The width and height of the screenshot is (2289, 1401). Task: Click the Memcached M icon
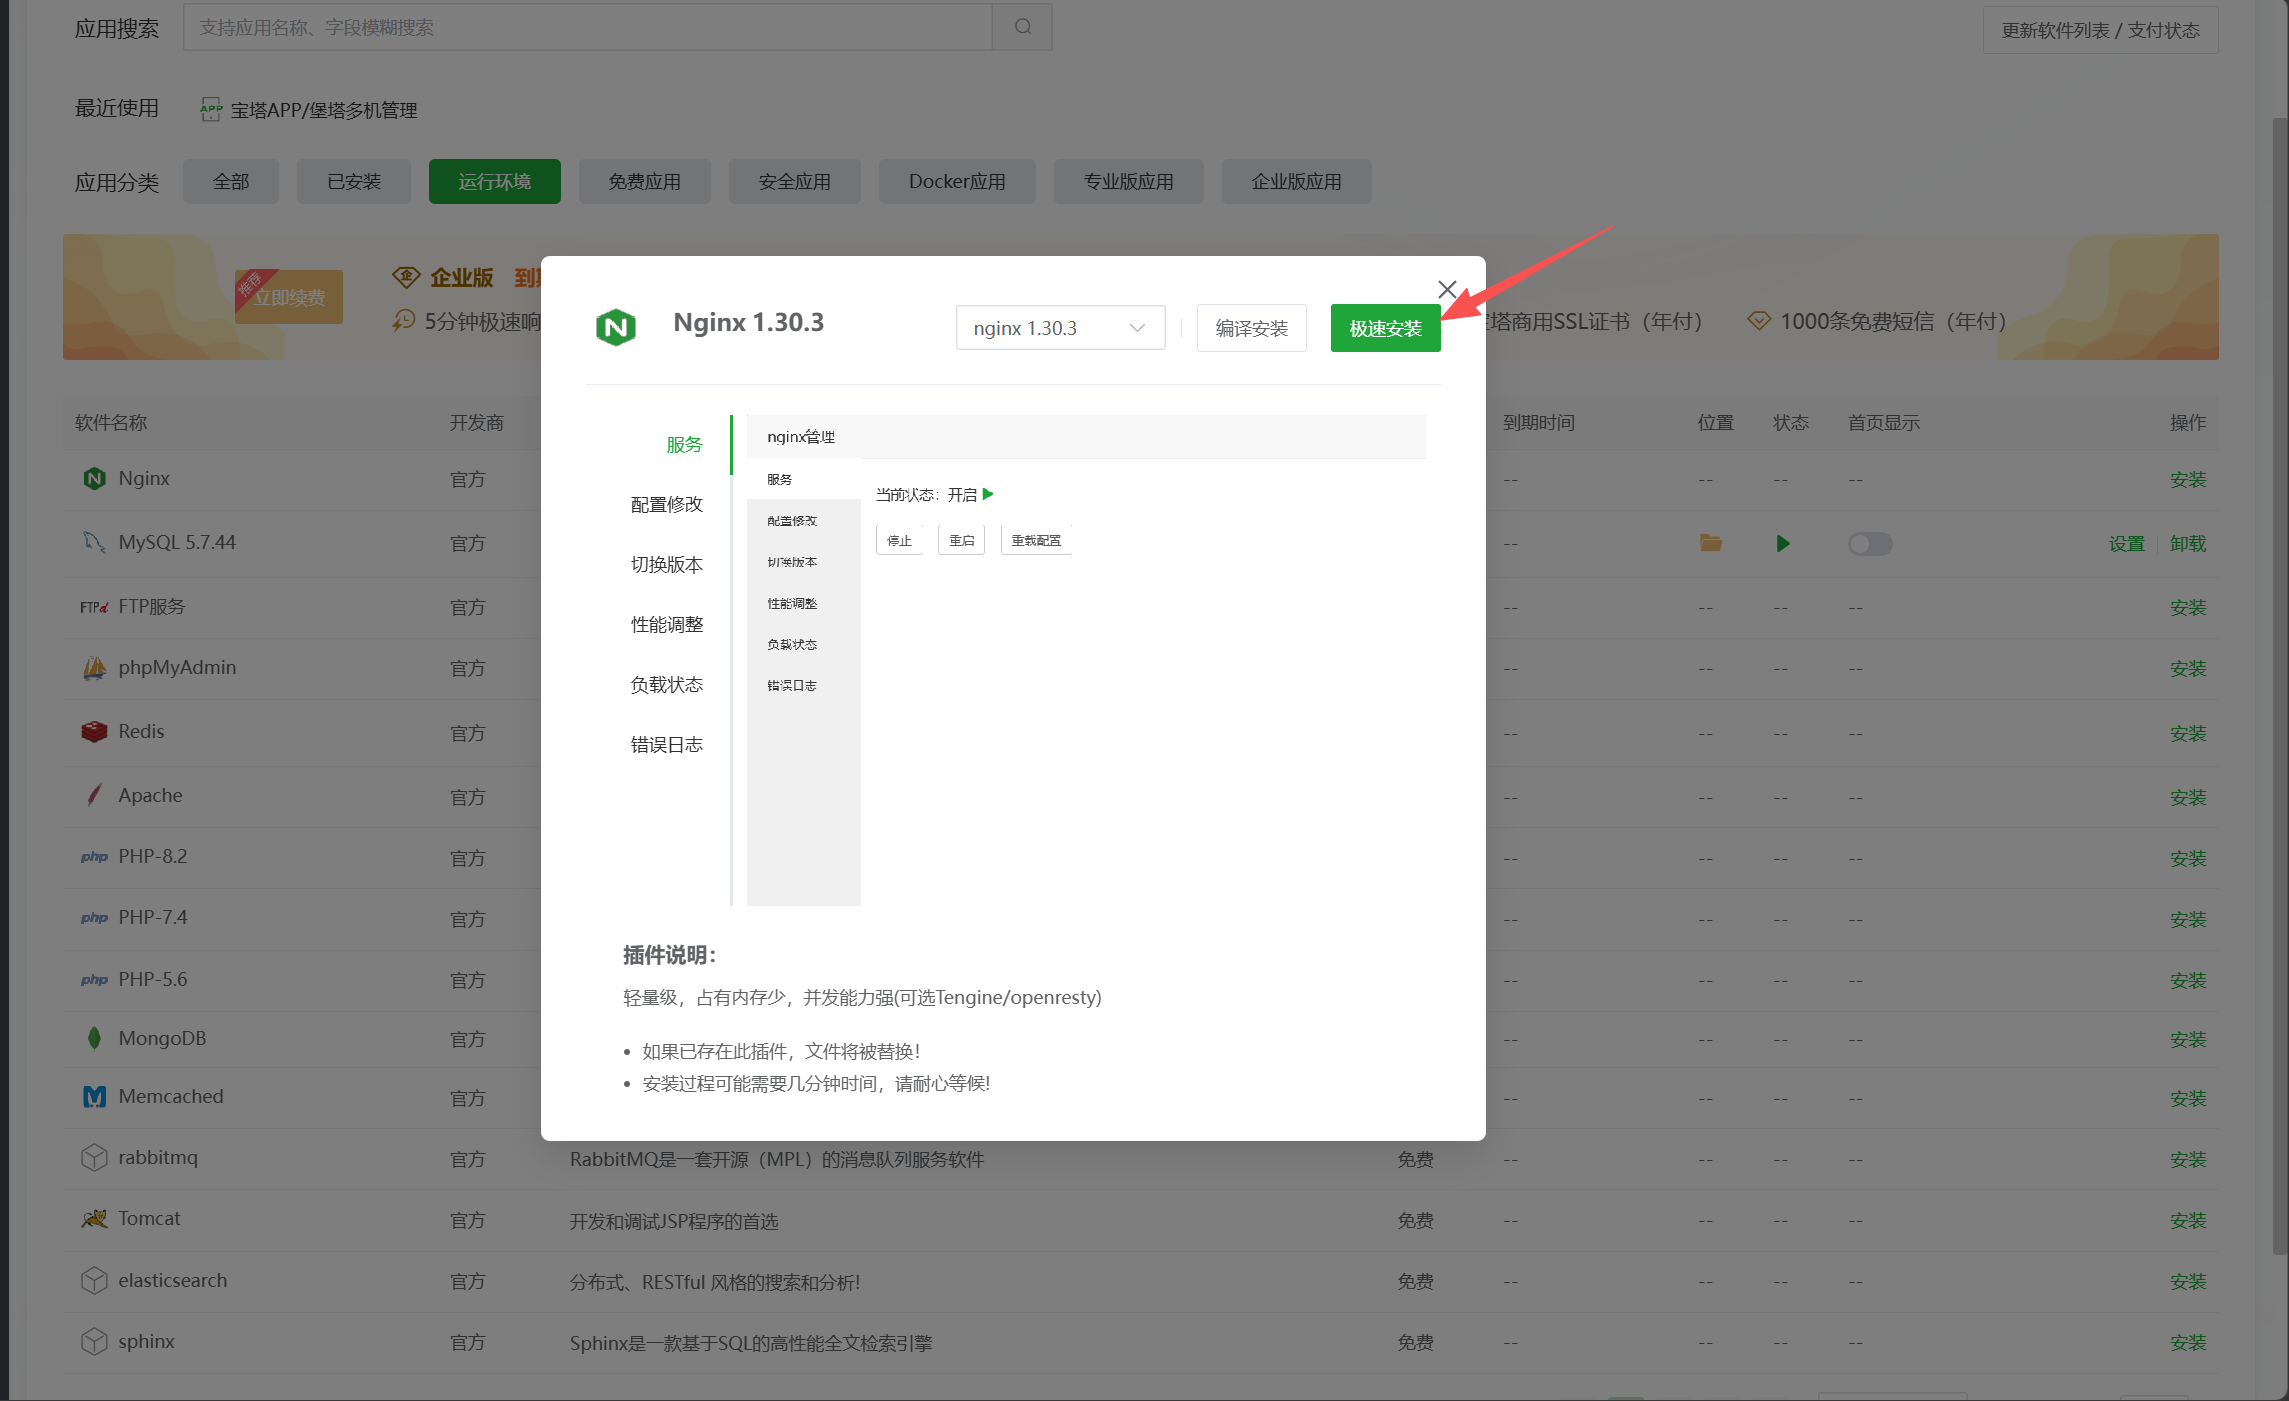point(94,1097)
